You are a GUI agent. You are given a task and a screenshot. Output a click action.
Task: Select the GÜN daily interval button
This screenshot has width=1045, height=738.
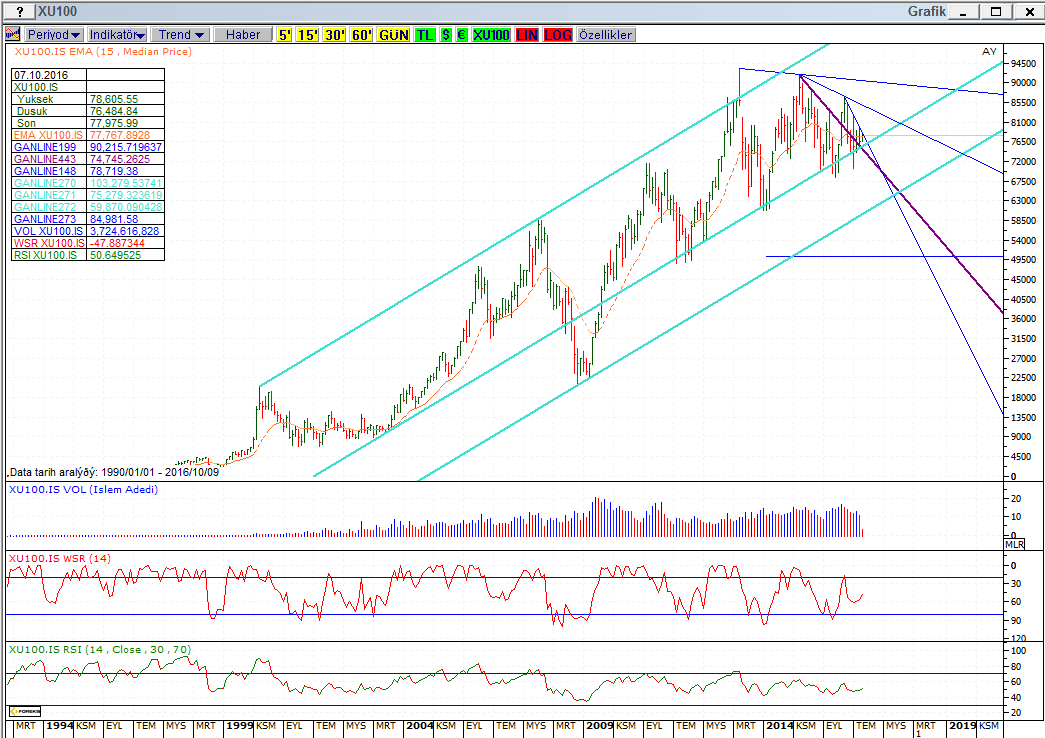pyautogui.click(x=394, y=34)
